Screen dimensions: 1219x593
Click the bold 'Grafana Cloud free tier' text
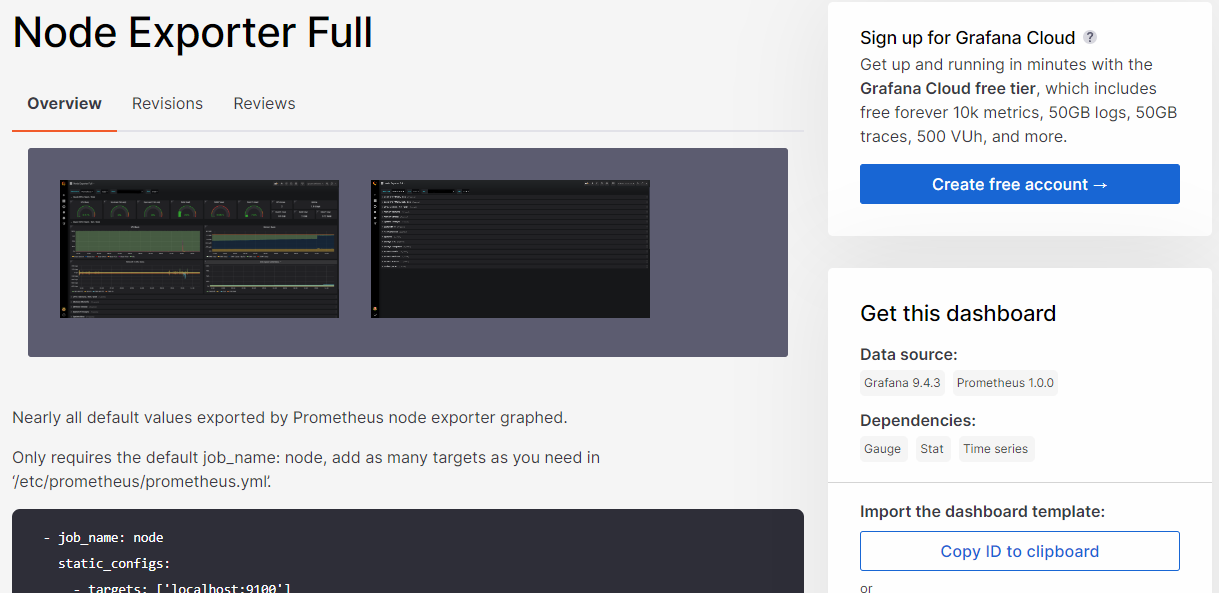(x=948, y=88)
